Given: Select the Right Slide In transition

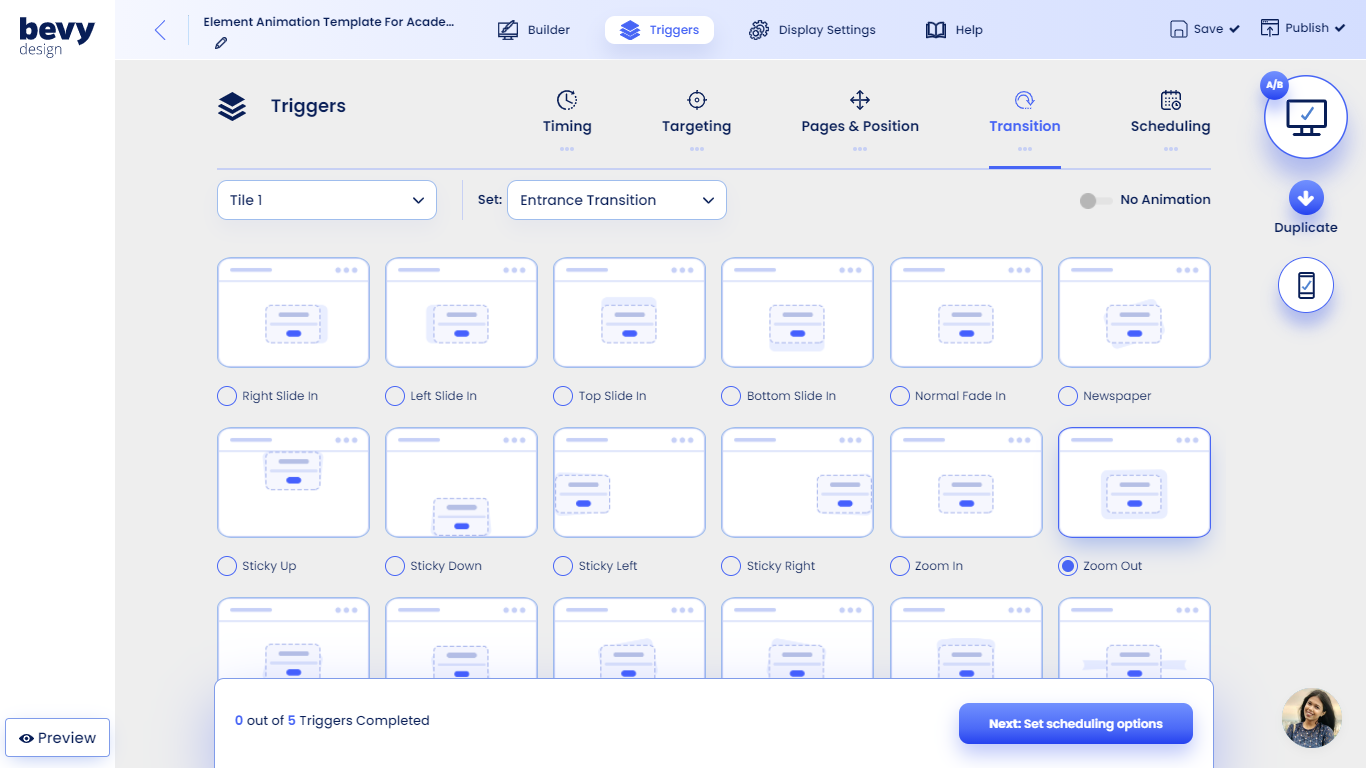Looking at the screenshot, I should tap(226, 396).
